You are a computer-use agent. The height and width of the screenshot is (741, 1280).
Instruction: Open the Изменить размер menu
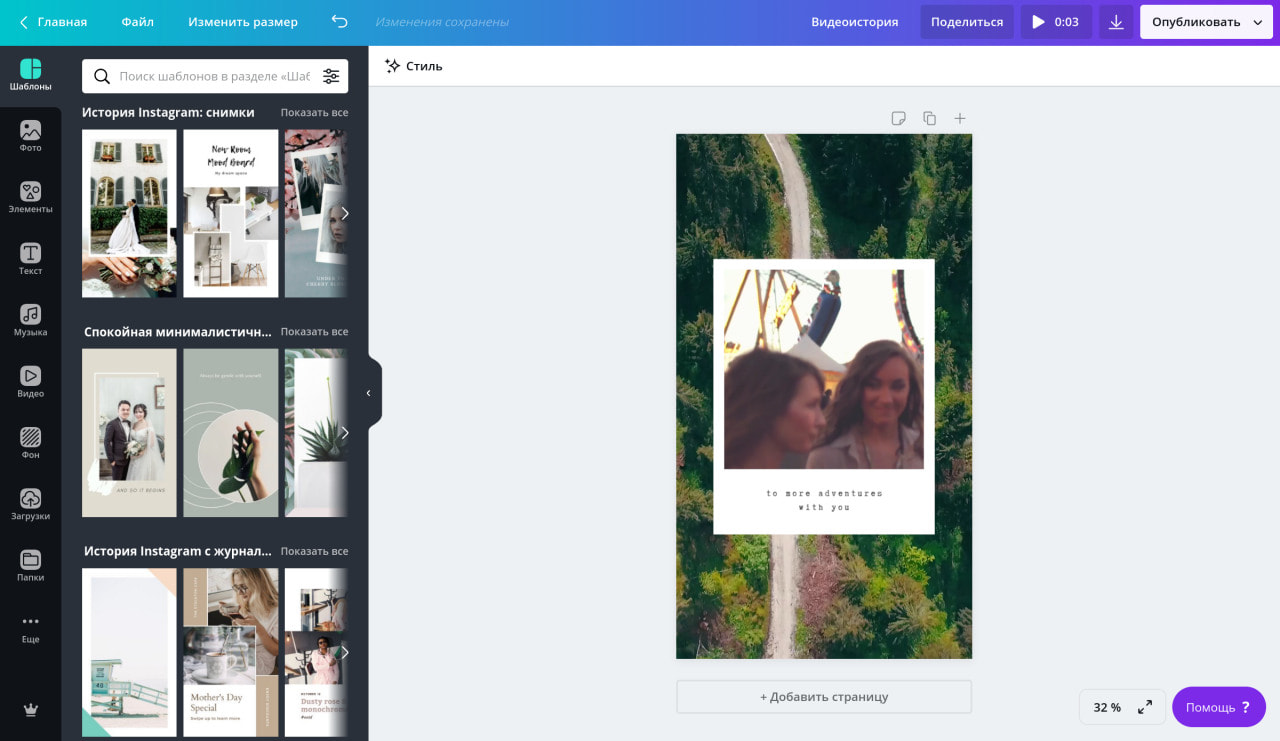pyautogui.click(x=242, y=22)
